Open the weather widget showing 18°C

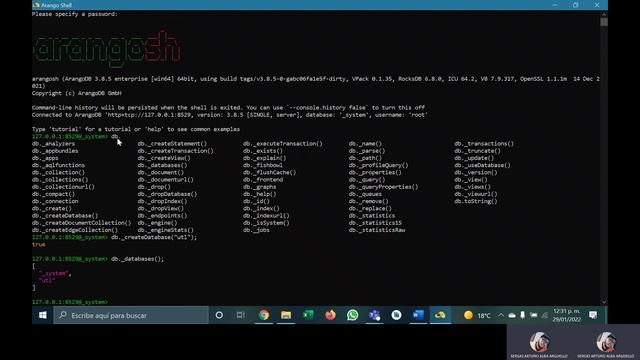click(x=477, y=315)
